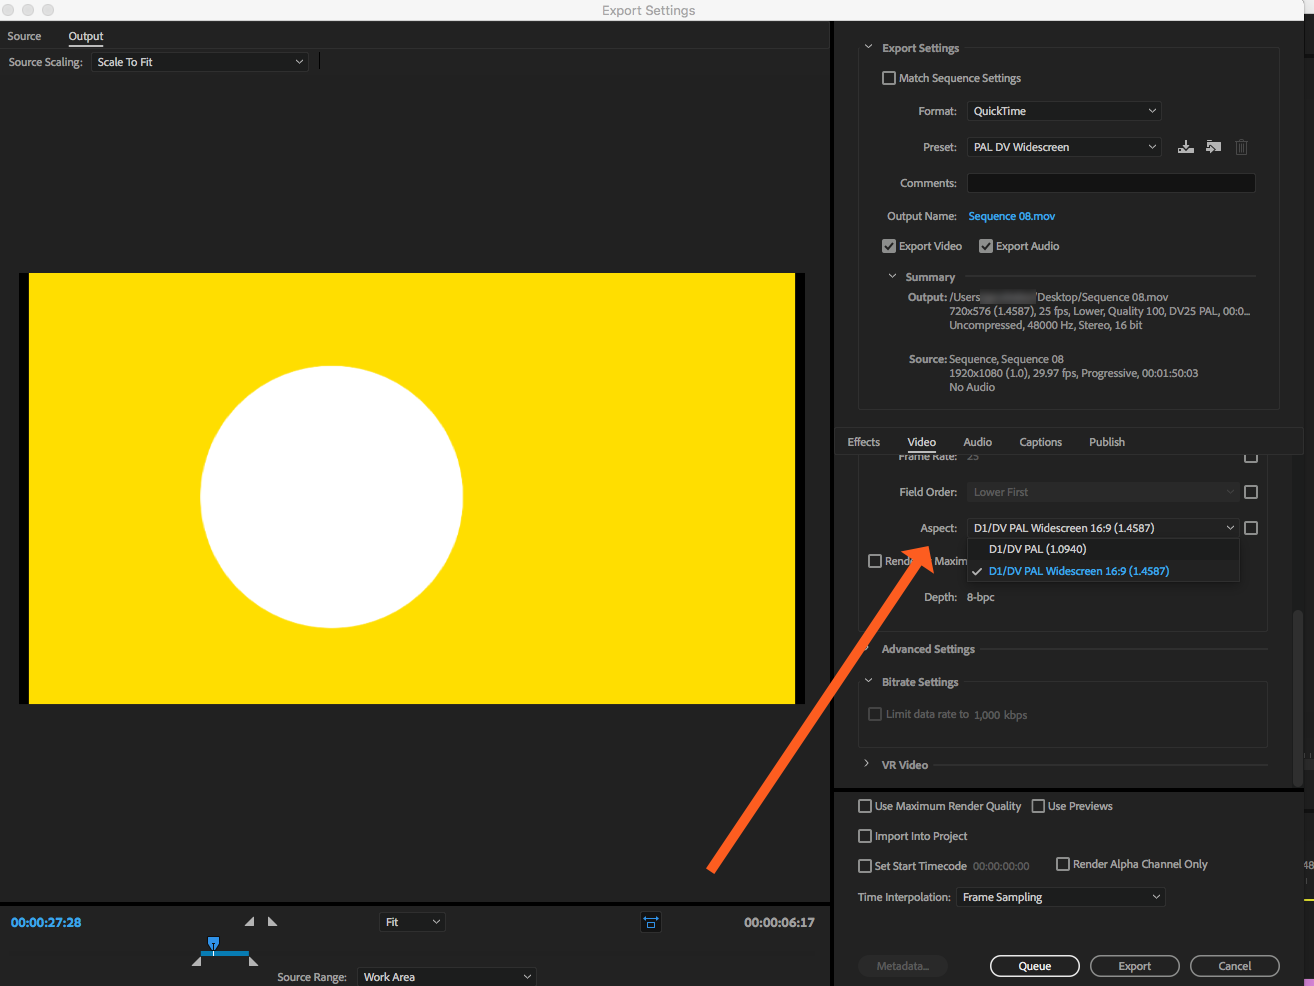1314x986 pixels.
Task: Click the settings panel vertical scrollbar
Action: (x=1298, y=697)
